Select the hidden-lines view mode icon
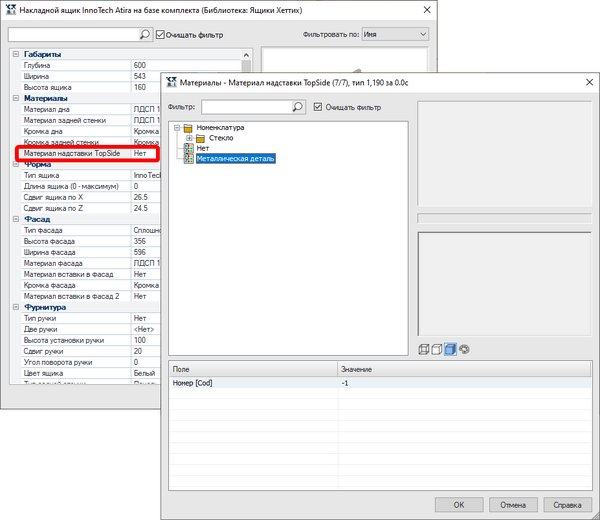The image size is (600, 520). [437, 349]
